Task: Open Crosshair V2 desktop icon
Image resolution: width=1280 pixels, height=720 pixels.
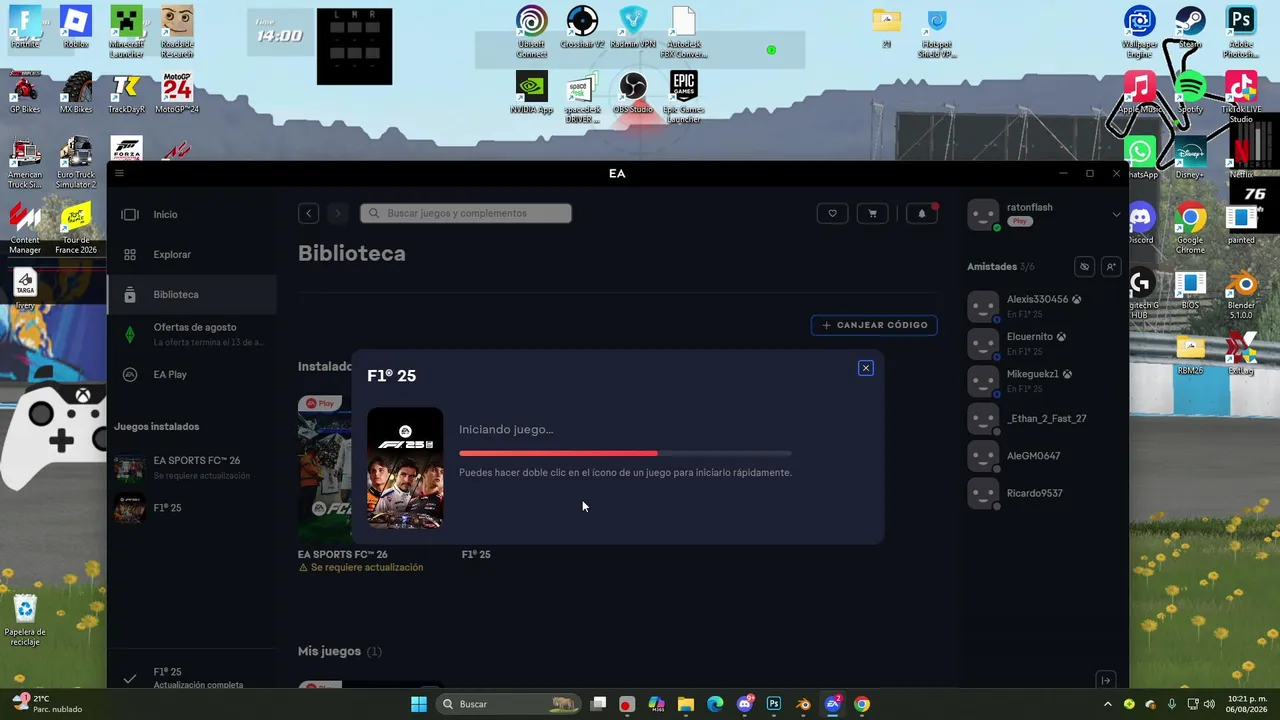Action: point(582,27)
